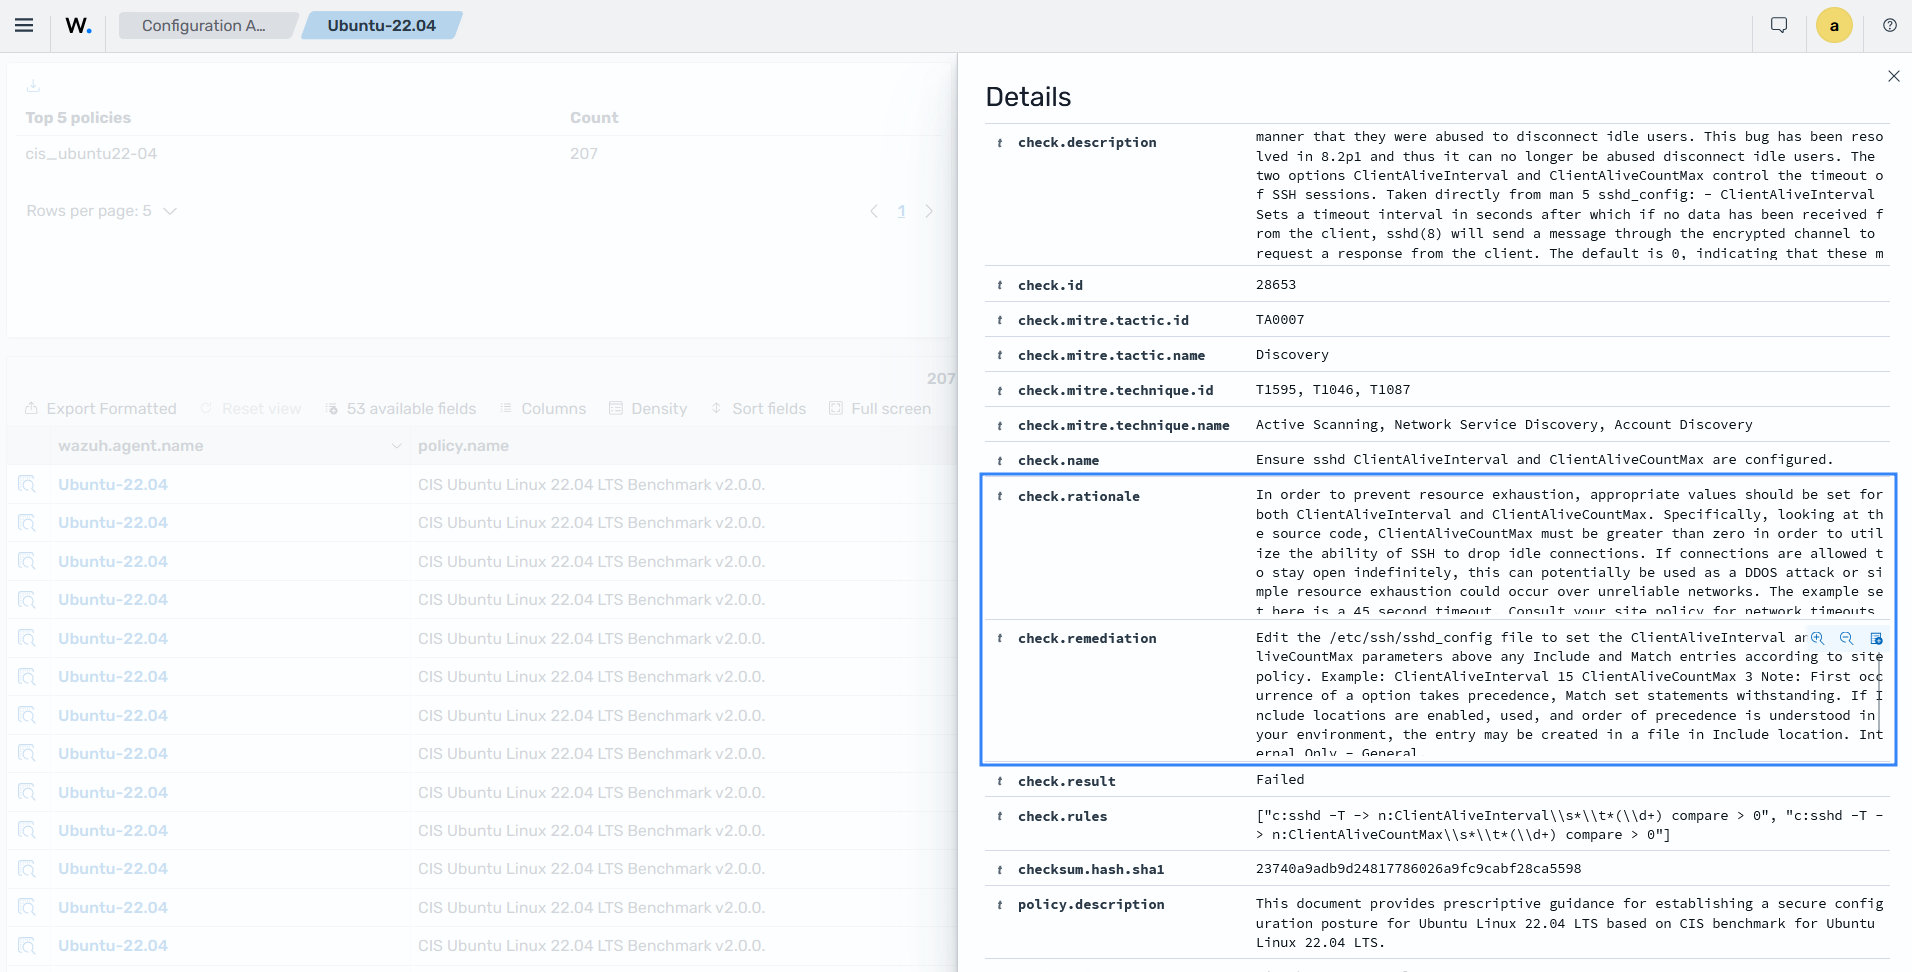Expand wazuh.agent.name column header options
Image resolution: width=1912 pixels, height=972 pixels.
click(396, 446)
